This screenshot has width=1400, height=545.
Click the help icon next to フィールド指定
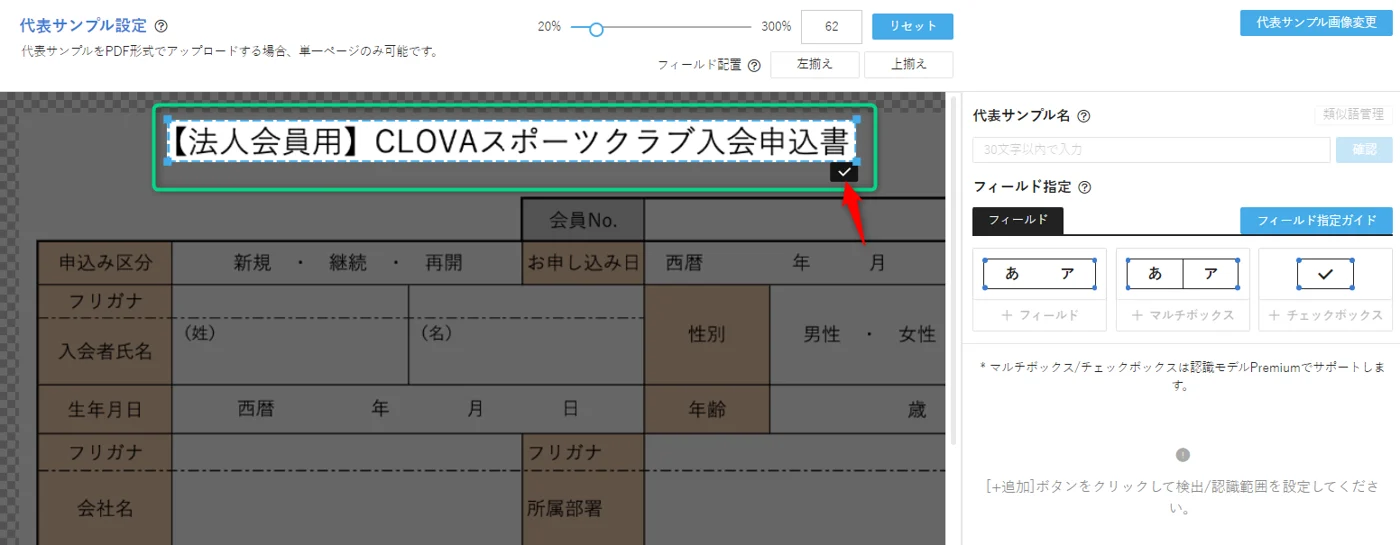tap(1085, 187)
